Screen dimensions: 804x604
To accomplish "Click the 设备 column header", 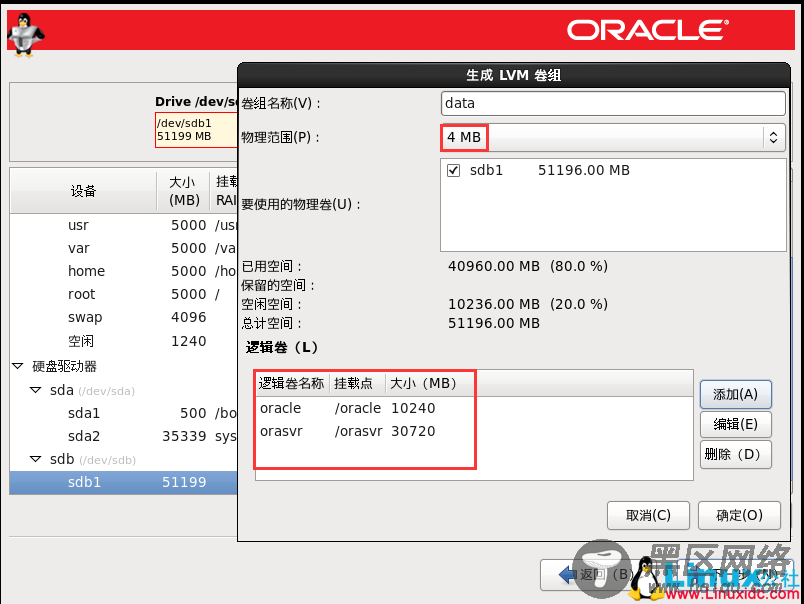I will (x=84, y=191).
